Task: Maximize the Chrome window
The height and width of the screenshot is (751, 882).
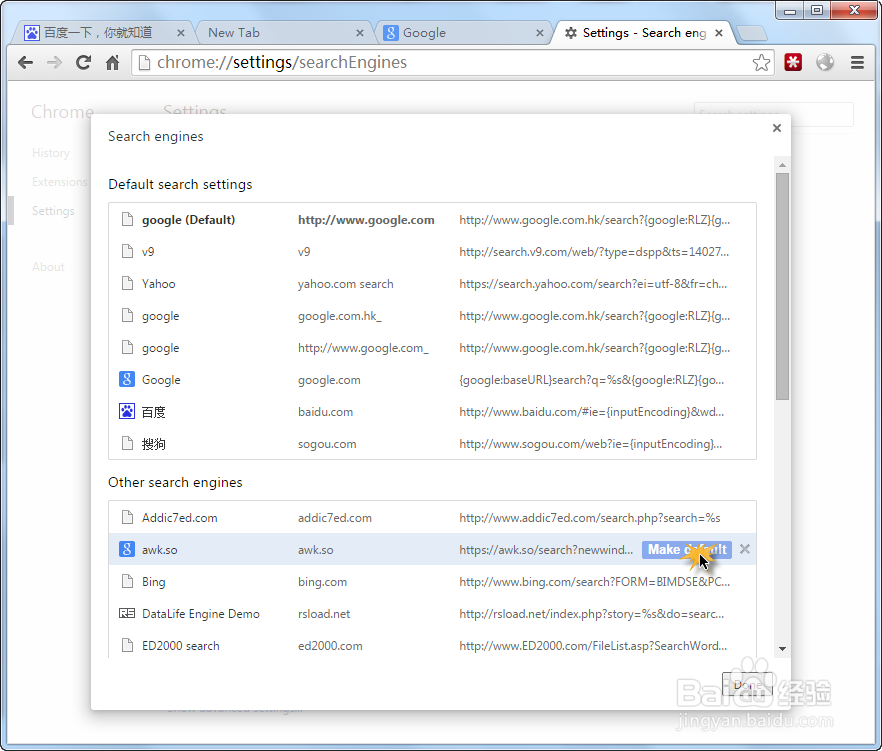Action: point(817,10)
